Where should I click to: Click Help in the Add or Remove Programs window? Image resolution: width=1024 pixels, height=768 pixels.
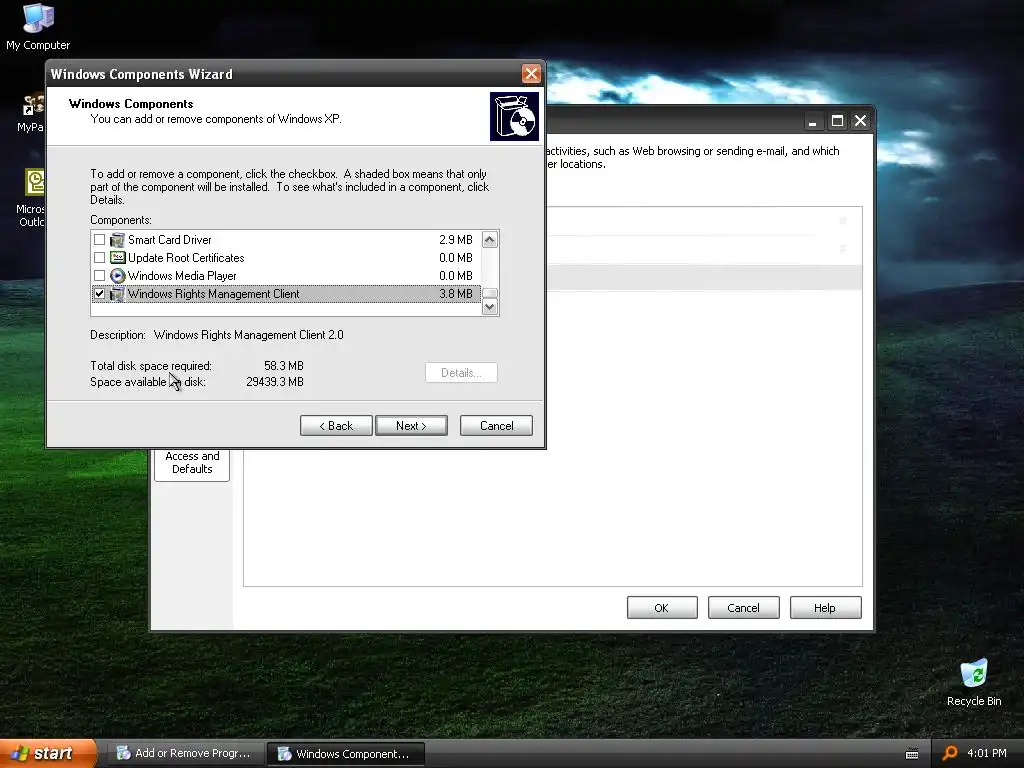[825, 608]
